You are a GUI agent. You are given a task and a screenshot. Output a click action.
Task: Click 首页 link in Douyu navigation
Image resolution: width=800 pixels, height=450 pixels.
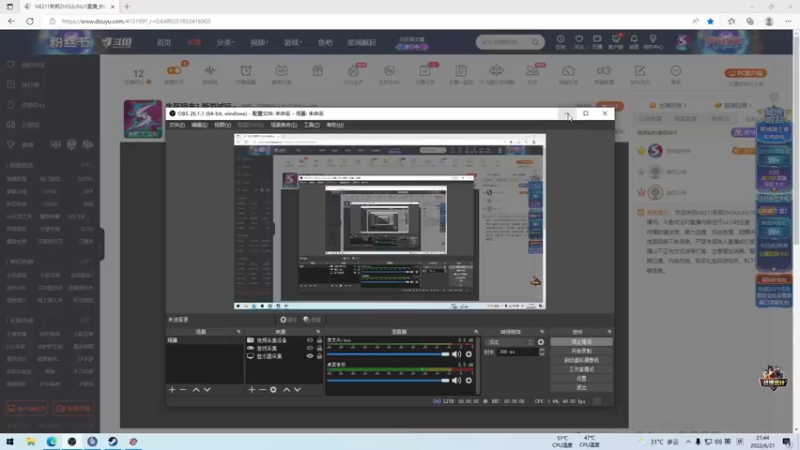point(164,42)
